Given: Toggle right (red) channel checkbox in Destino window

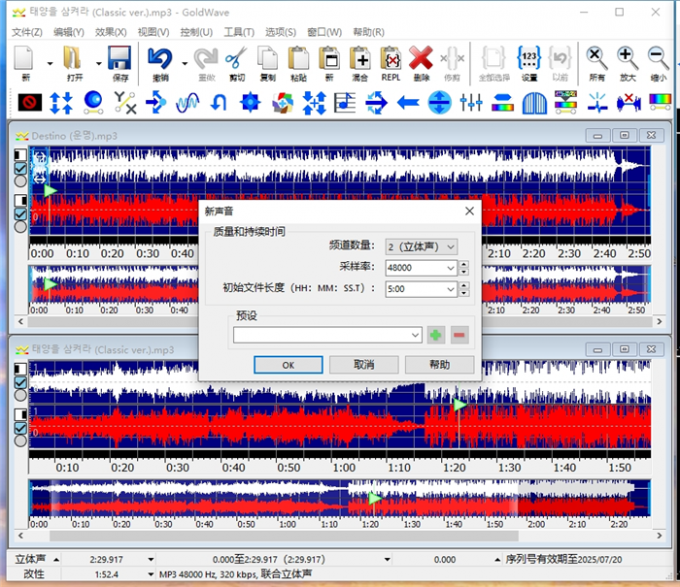Looking at the screenshot, I should [x=20, y=214].
